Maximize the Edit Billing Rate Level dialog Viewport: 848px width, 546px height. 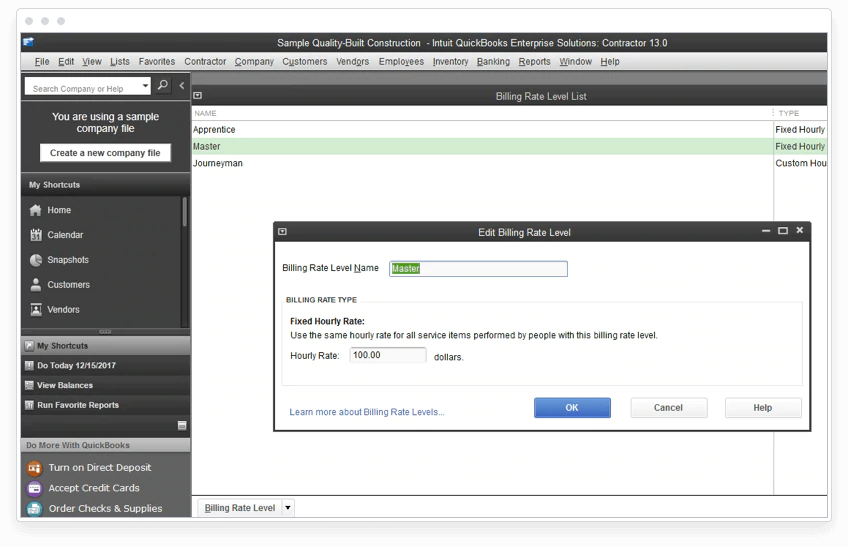(x=783, y=231)
